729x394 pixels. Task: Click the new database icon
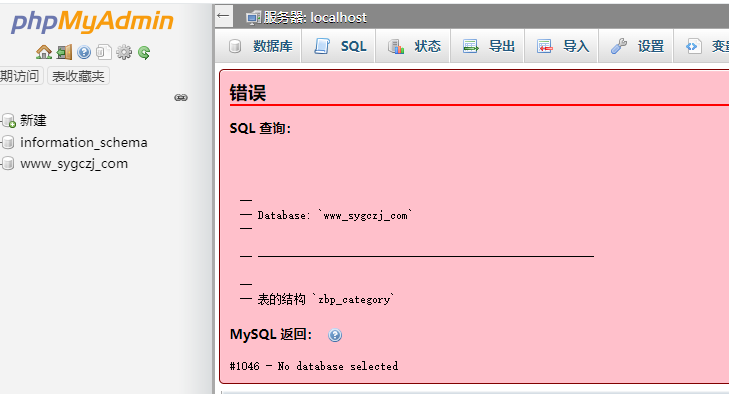9,120
